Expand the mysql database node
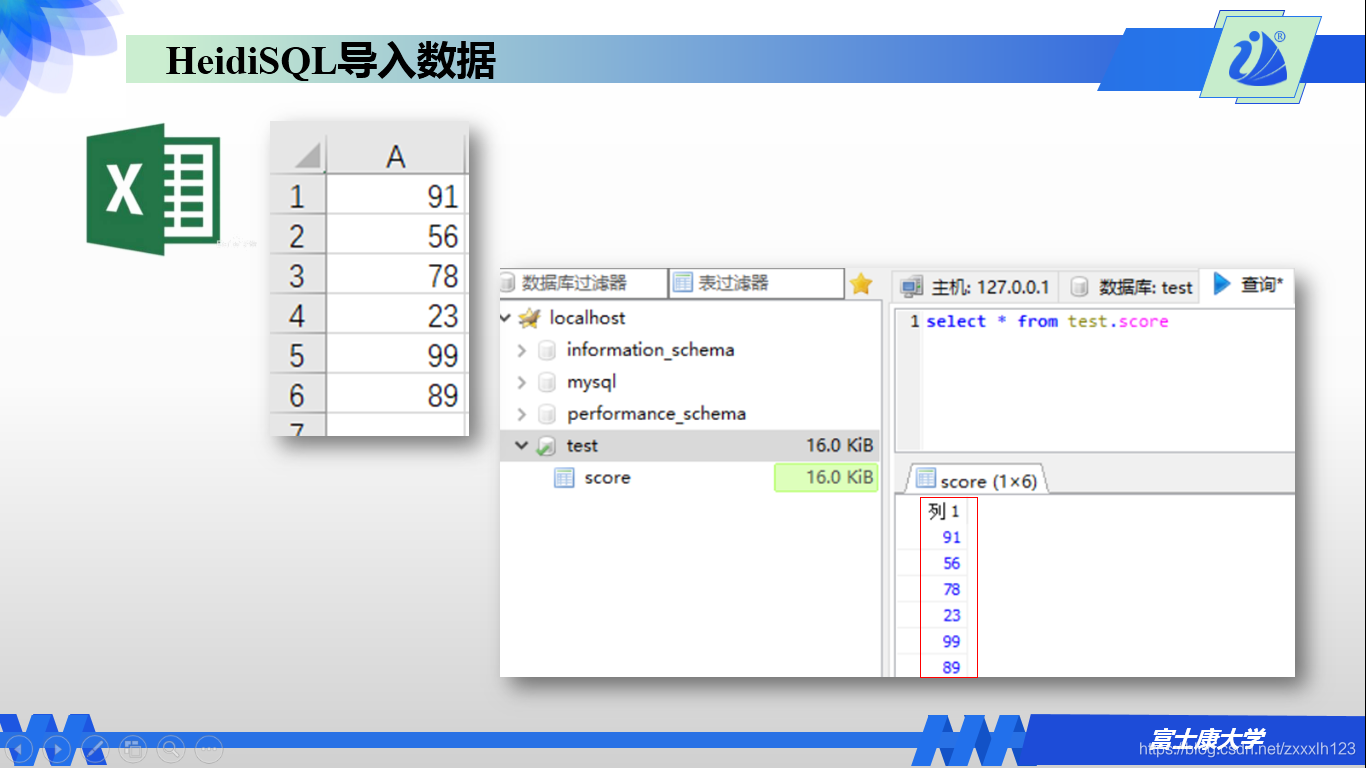 pyautogui.click(x=522, y=381)
